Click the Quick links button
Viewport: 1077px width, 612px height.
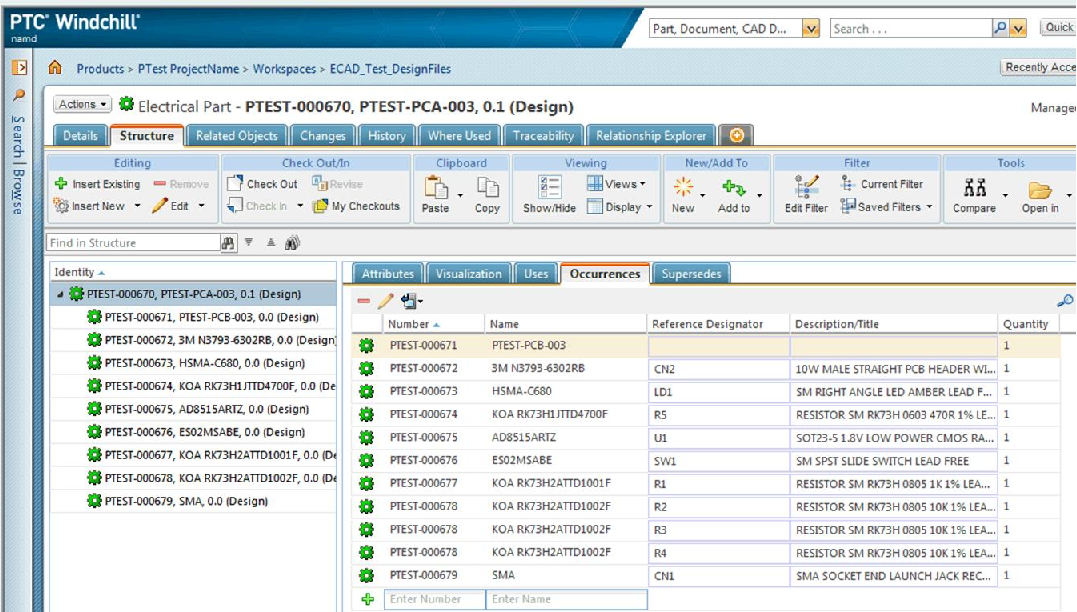1058,27
